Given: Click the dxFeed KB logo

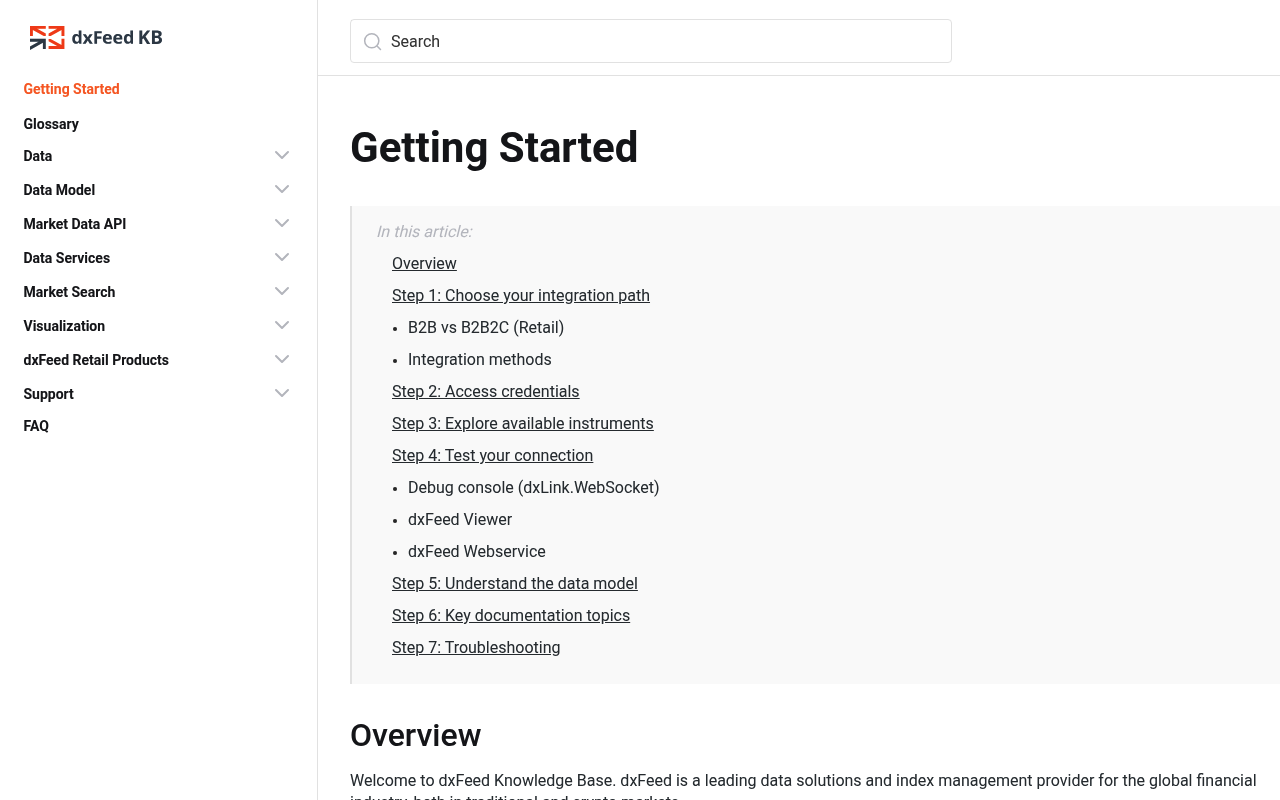Looking at the screenshot, I should 96,38.
